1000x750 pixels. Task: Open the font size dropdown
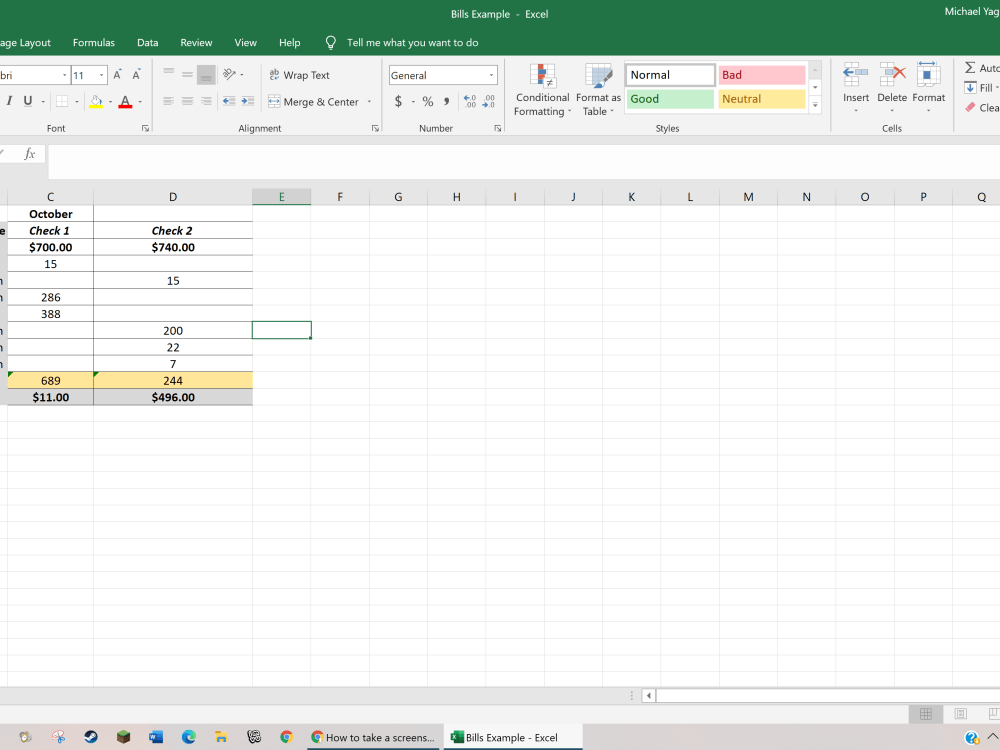click(x=101, y=75)
